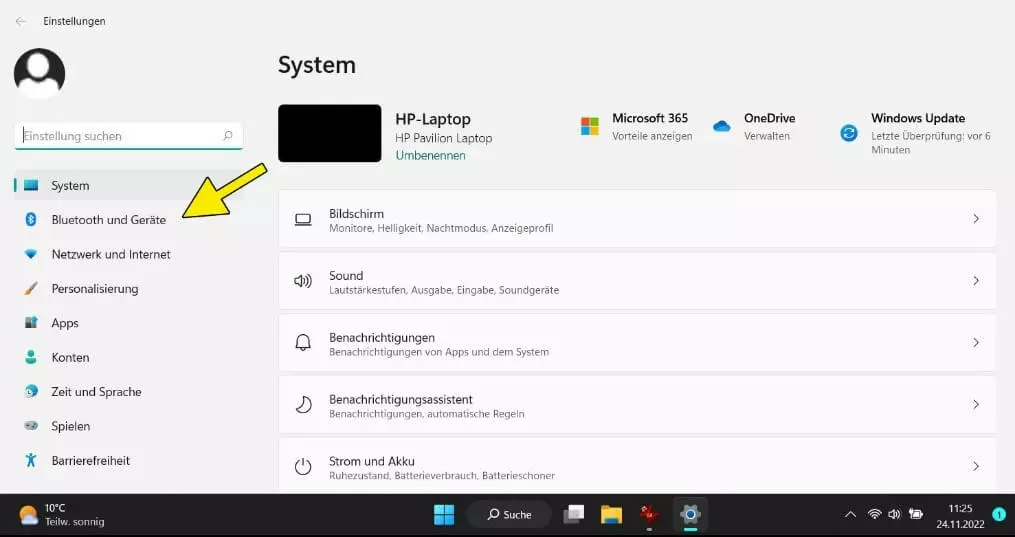Viewport: 1015px width, 537px height.
Task: Click the Zeit und Sprache globe icon
Action: [30, 391]
